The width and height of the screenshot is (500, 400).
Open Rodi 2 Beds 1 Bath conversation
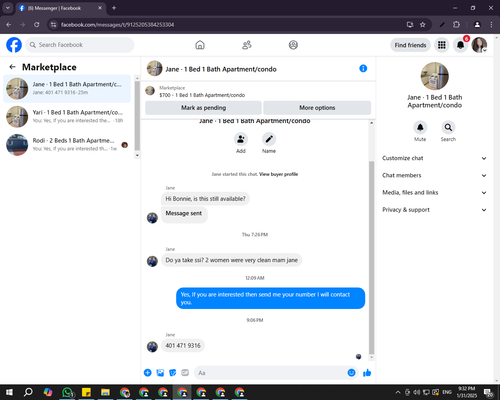click(67, 145)
